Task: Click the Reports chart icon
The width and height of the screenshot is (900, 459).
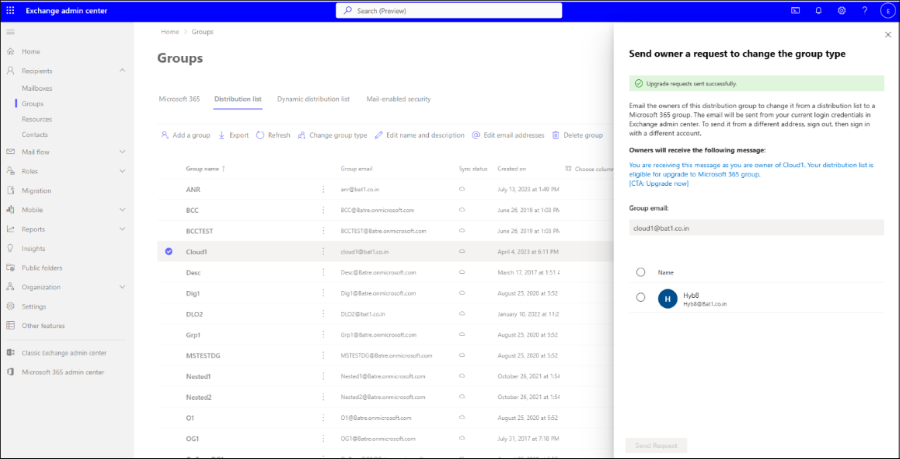Action: pos(10,229)
